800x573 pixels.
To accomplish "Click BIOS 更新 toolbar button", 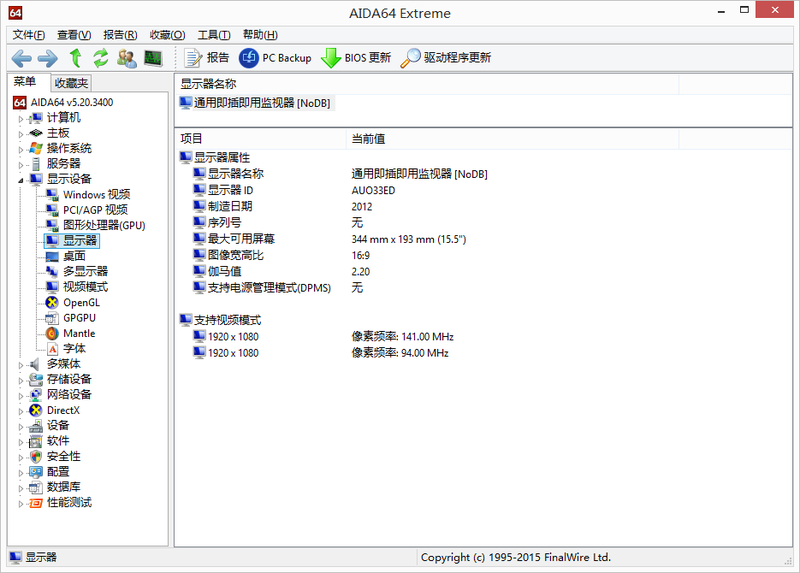I will 356,58.
